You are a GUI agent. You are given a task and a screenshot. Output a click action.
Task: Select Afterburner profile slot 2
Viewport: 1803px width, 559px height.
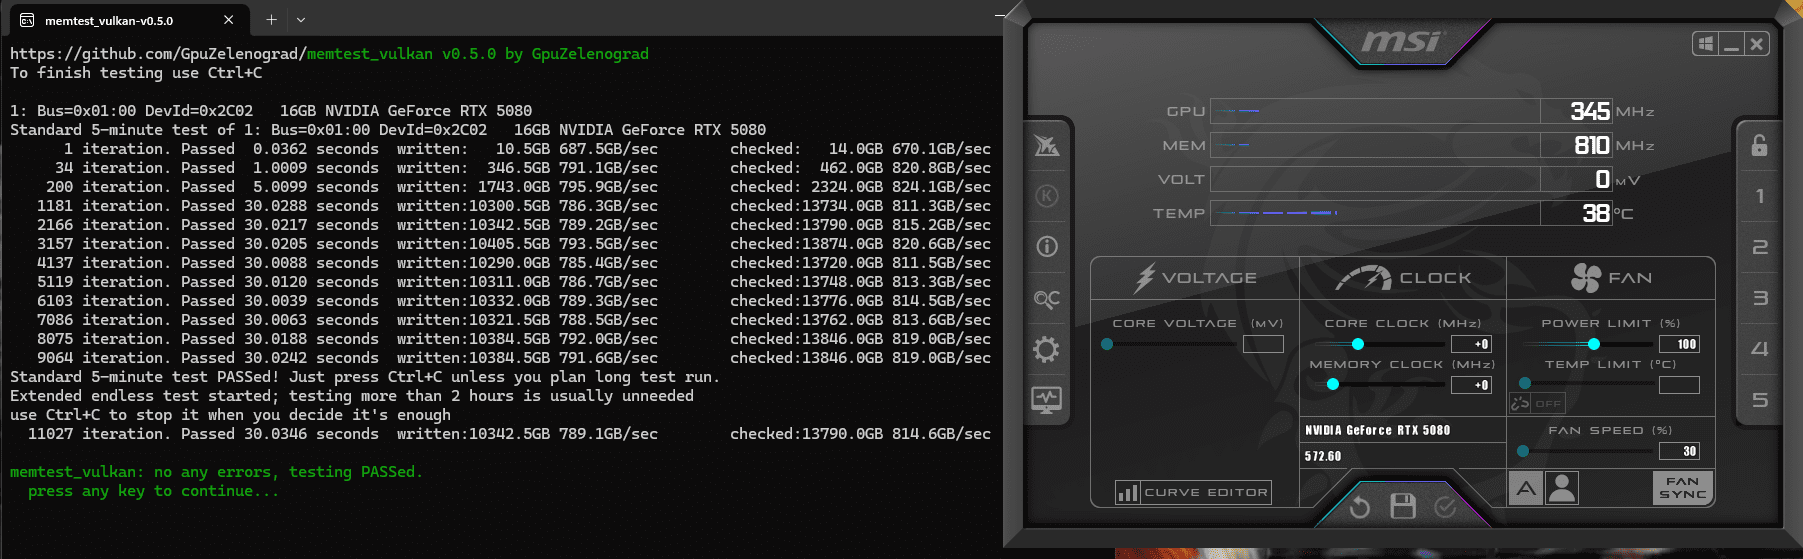click(1759, 247)
